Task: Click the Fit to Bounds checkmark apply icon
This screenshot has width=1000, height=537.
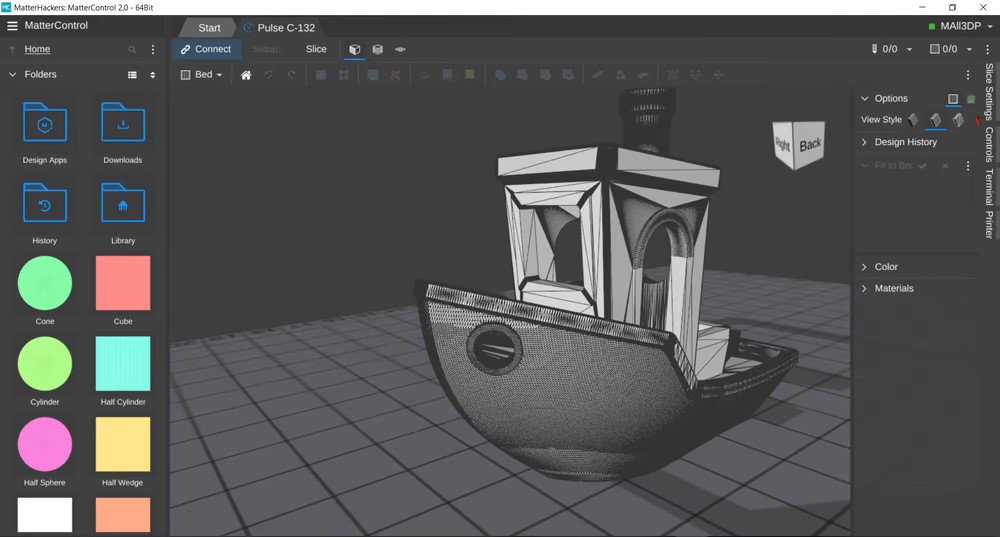Action: 923,166
